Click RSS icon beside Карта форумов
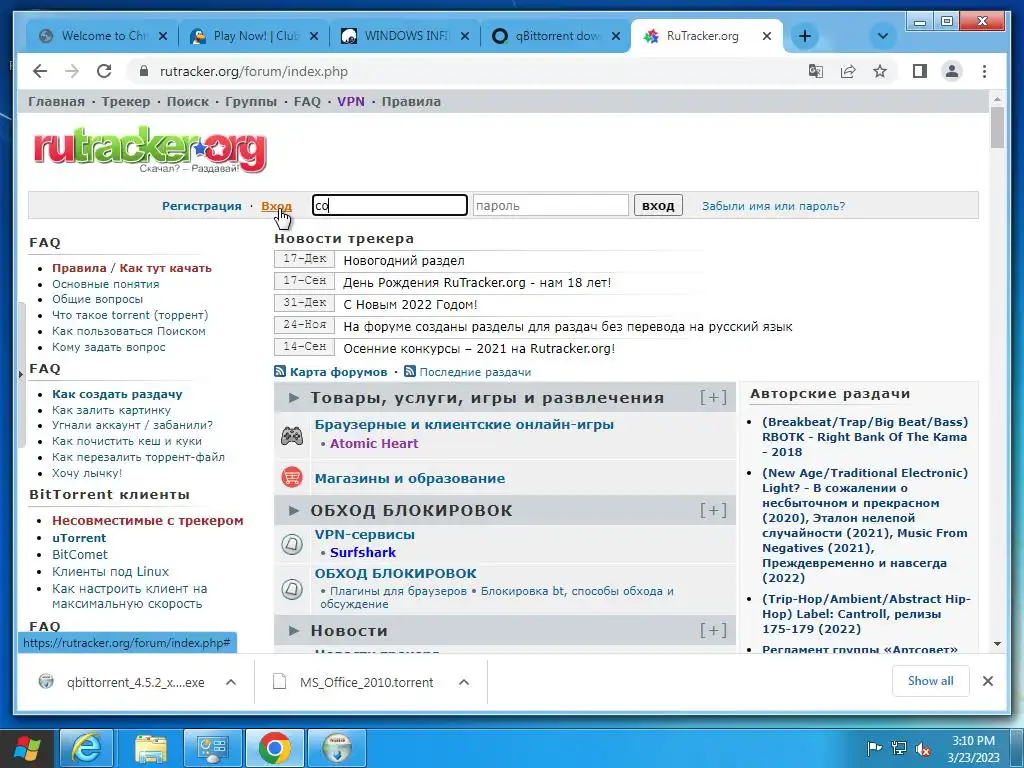 [x=280, y=372]
